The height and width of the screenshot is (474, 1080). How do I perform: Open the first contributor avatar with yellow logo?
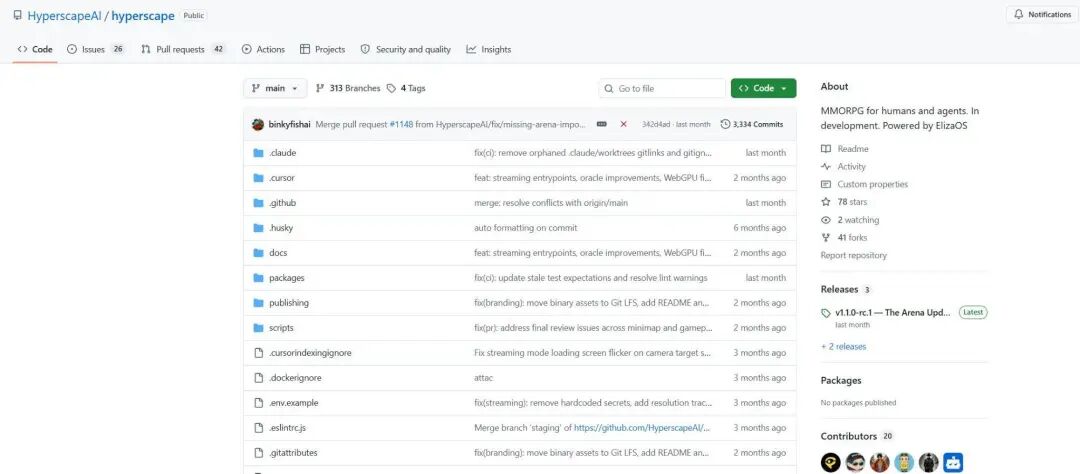click(831, 462)
